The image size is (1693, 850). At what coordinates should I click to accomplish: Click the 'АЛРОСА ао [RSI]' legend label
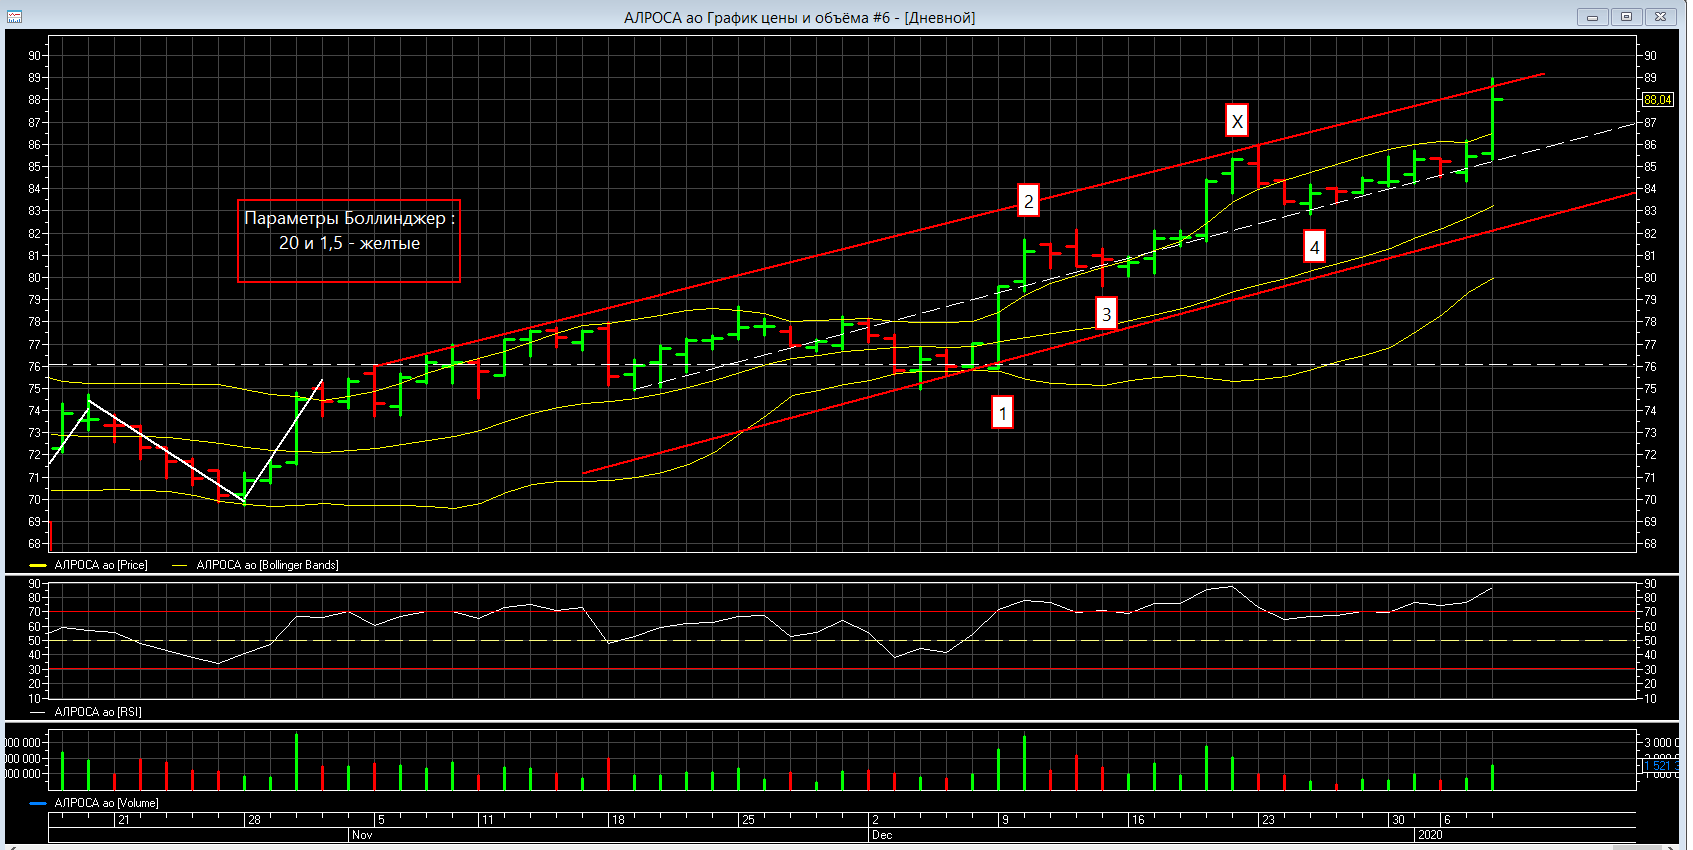pyautogui.click(x=98, y=712)
